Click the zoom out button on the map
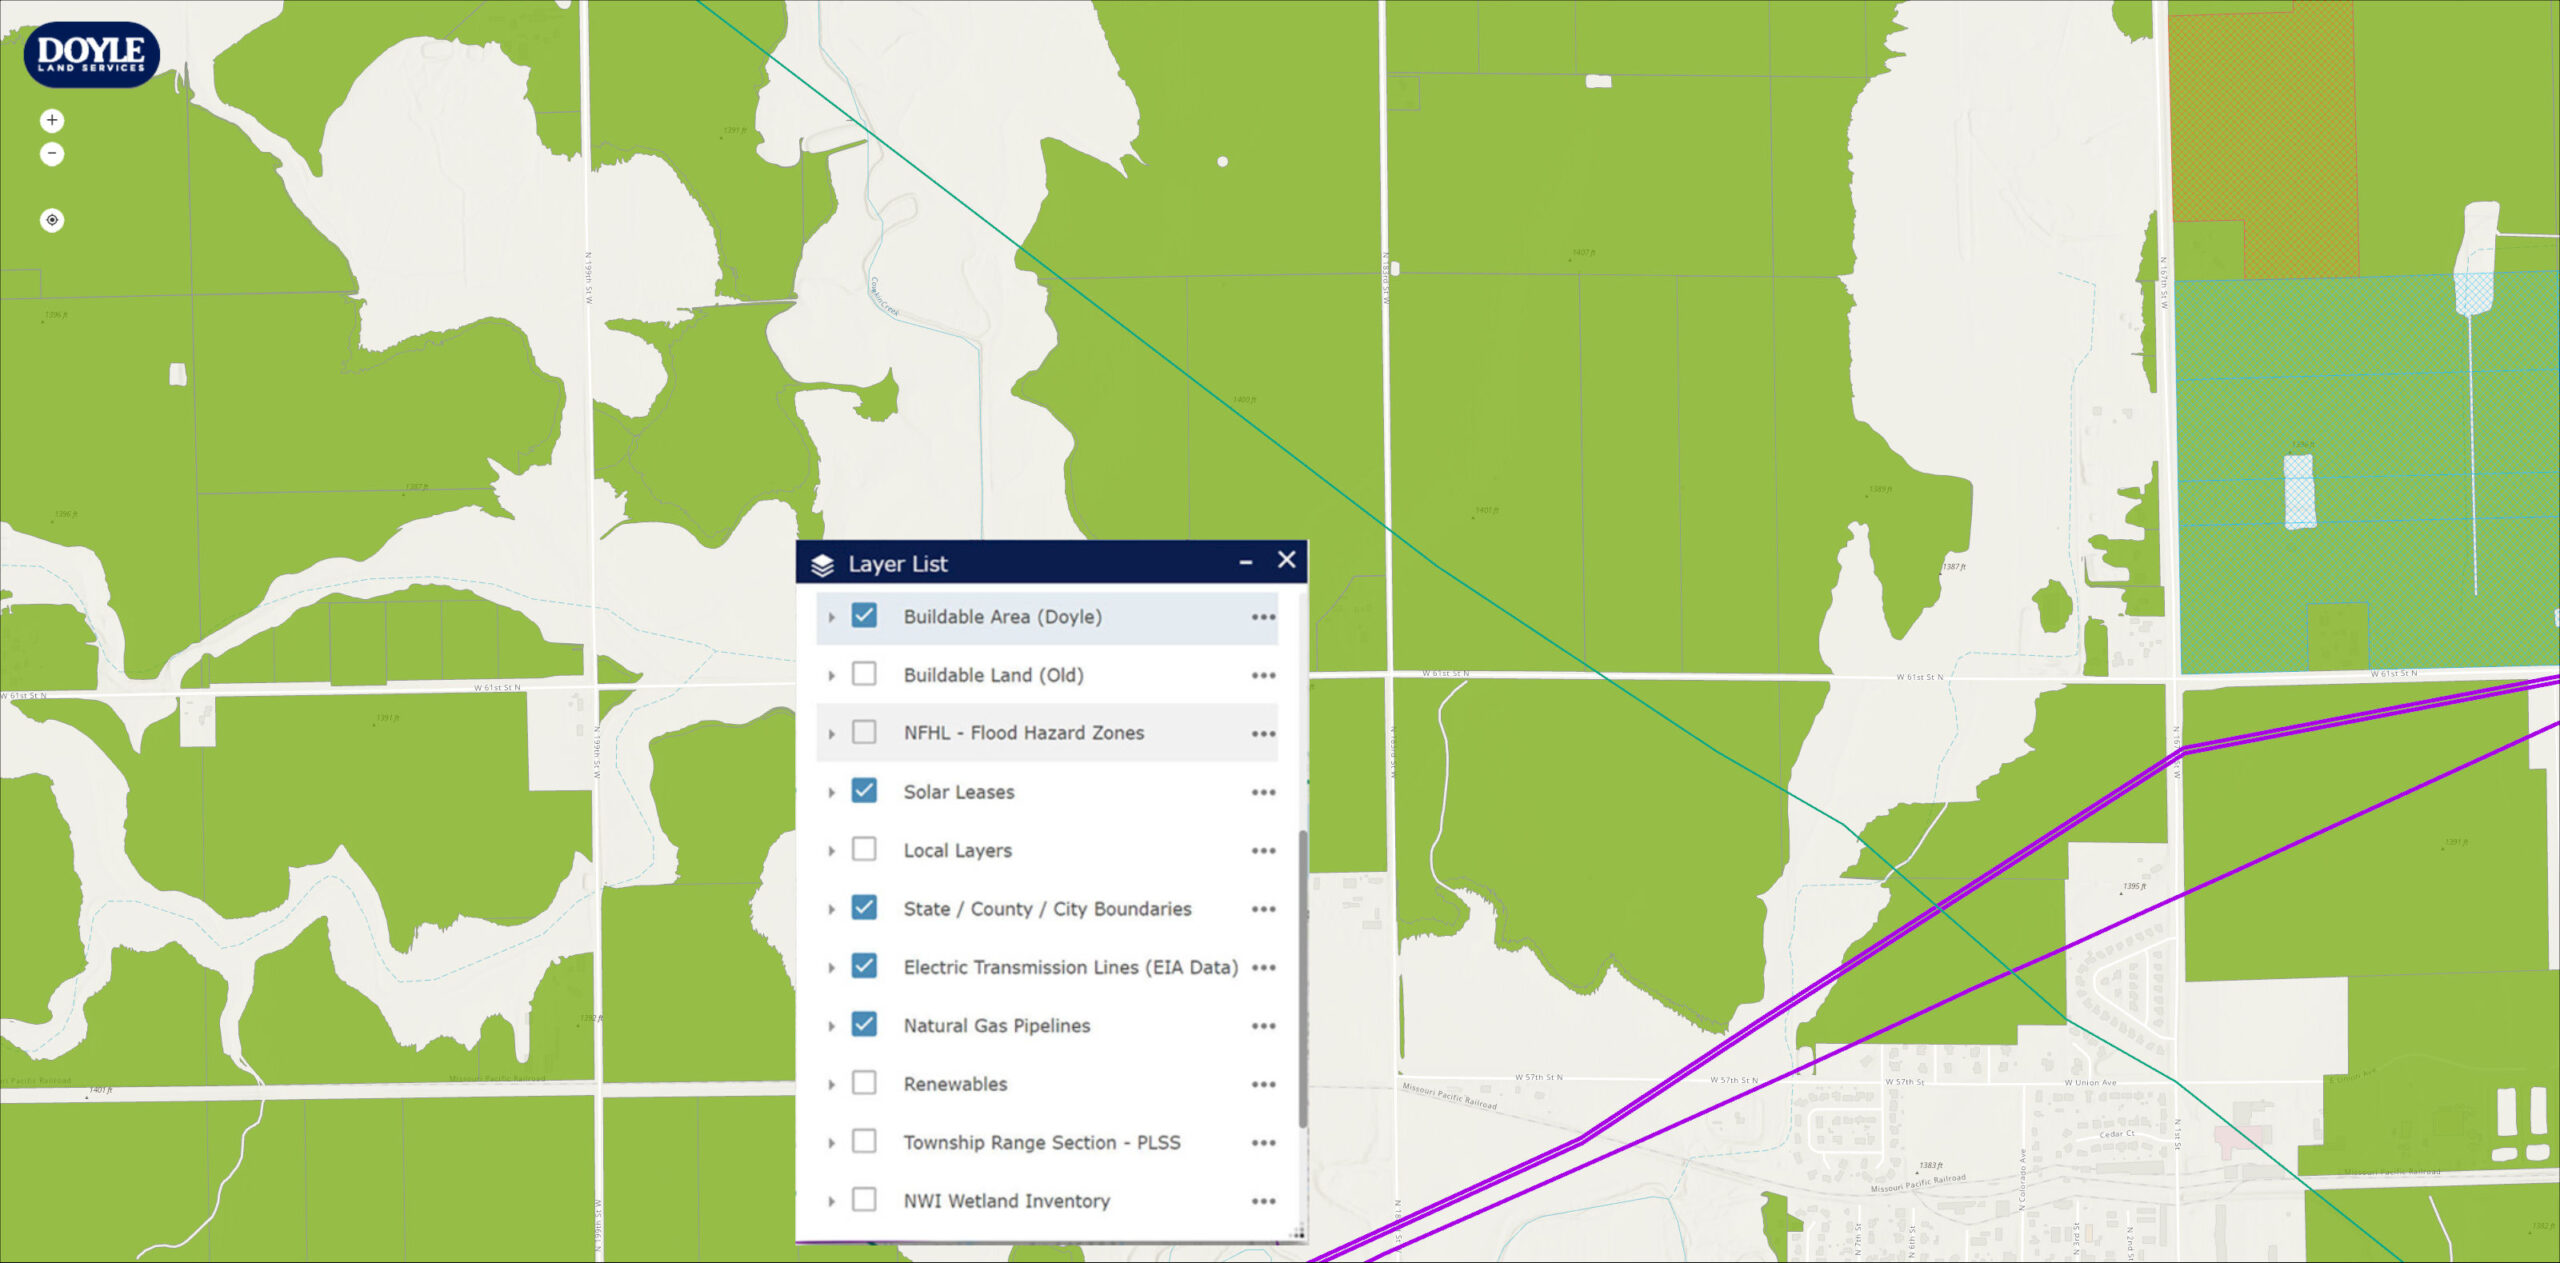 51,154
